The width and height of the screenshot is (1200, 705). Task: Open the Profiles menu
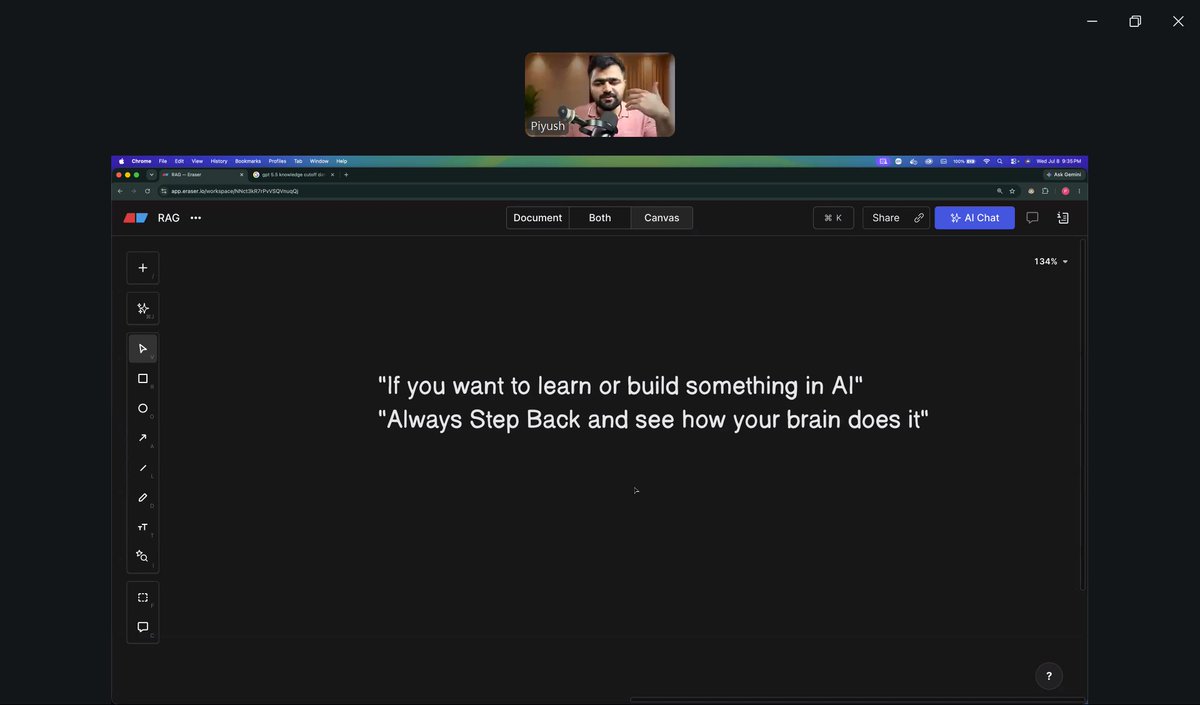point(277,161)
